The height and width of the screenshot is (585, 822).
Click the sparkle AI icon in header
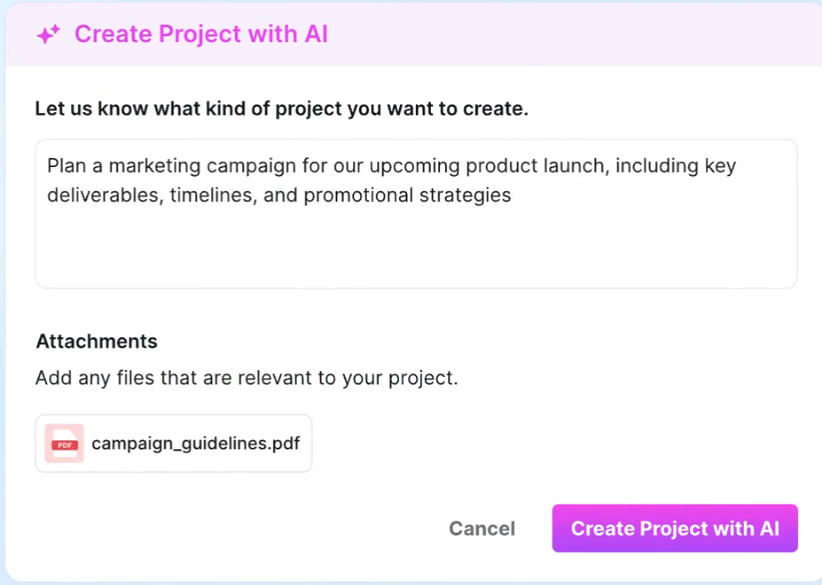(48, 35)
